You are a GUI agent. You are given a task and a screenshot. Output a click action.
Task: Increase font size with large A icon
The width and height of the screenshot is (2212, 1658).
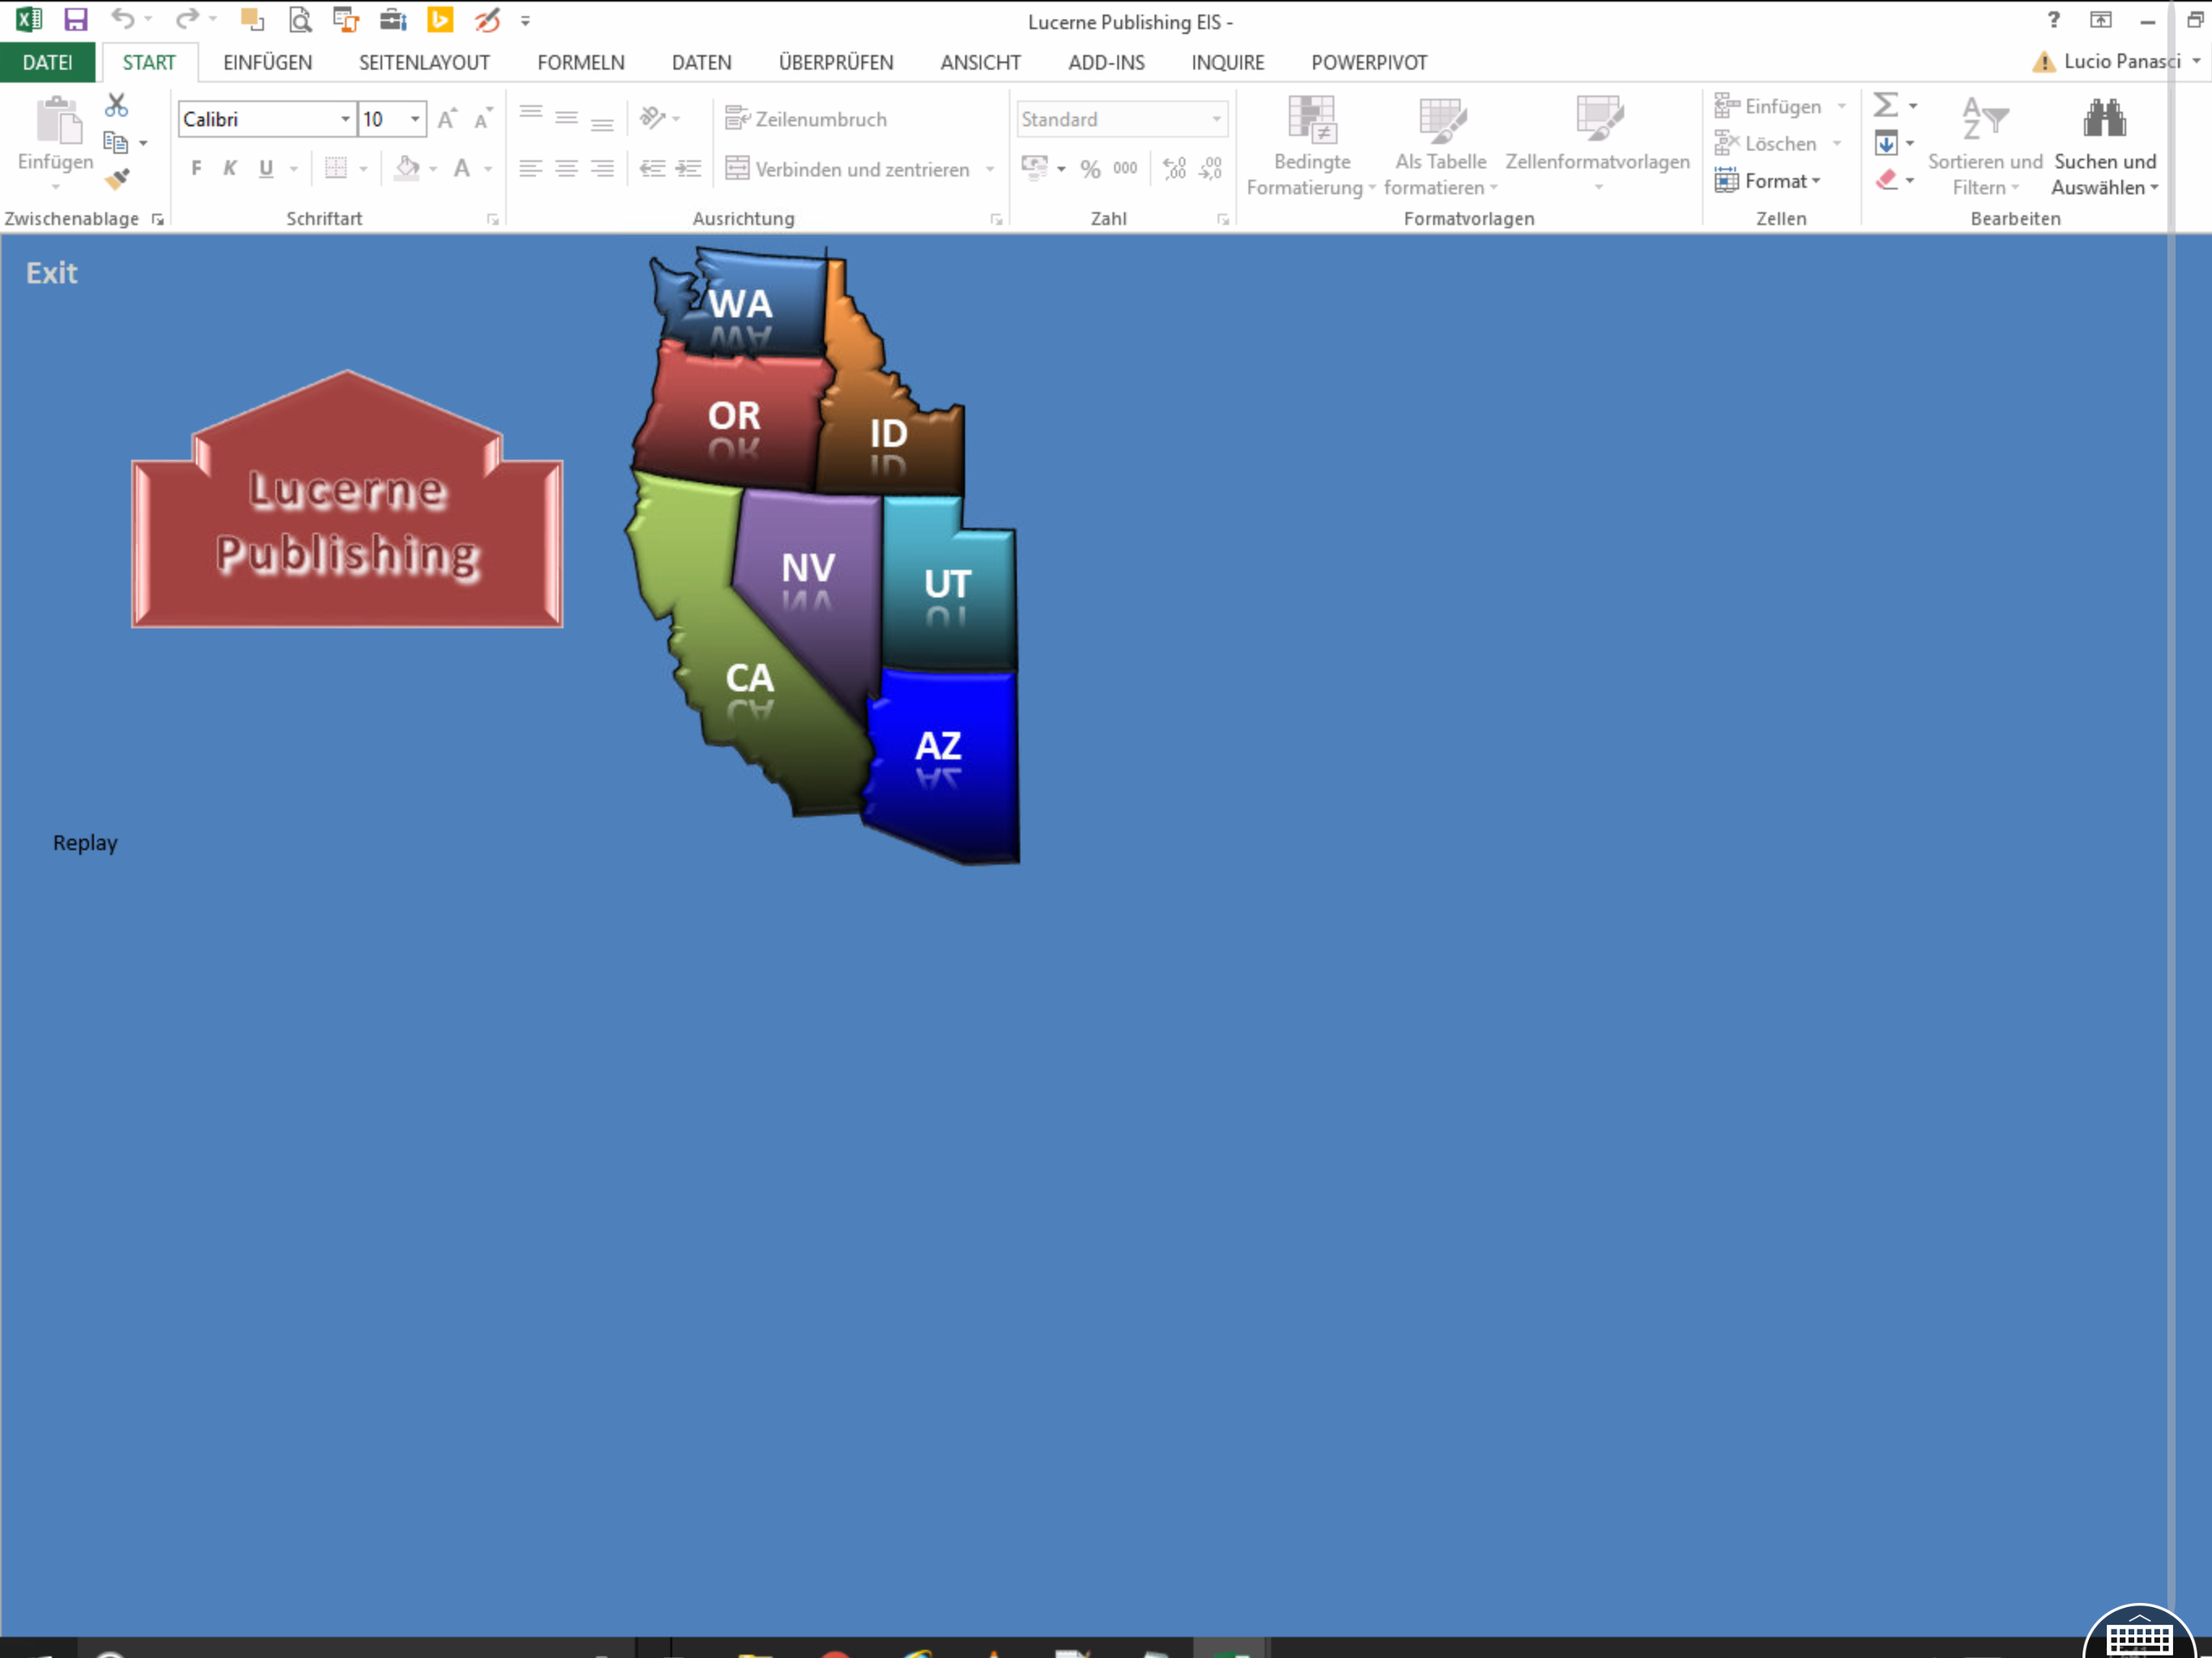coord(447,119)
